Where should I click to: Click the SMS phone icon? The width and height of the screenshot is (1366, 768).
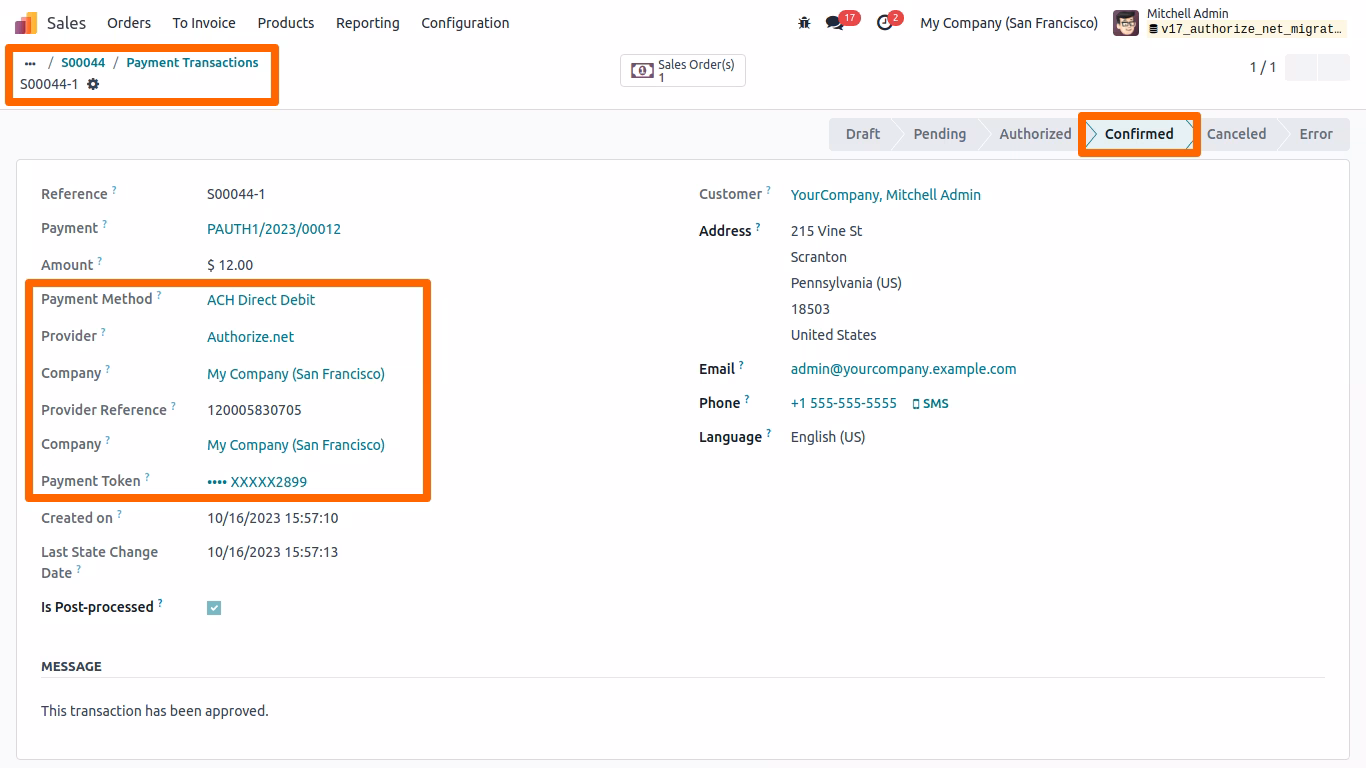(x=916, y=404)
